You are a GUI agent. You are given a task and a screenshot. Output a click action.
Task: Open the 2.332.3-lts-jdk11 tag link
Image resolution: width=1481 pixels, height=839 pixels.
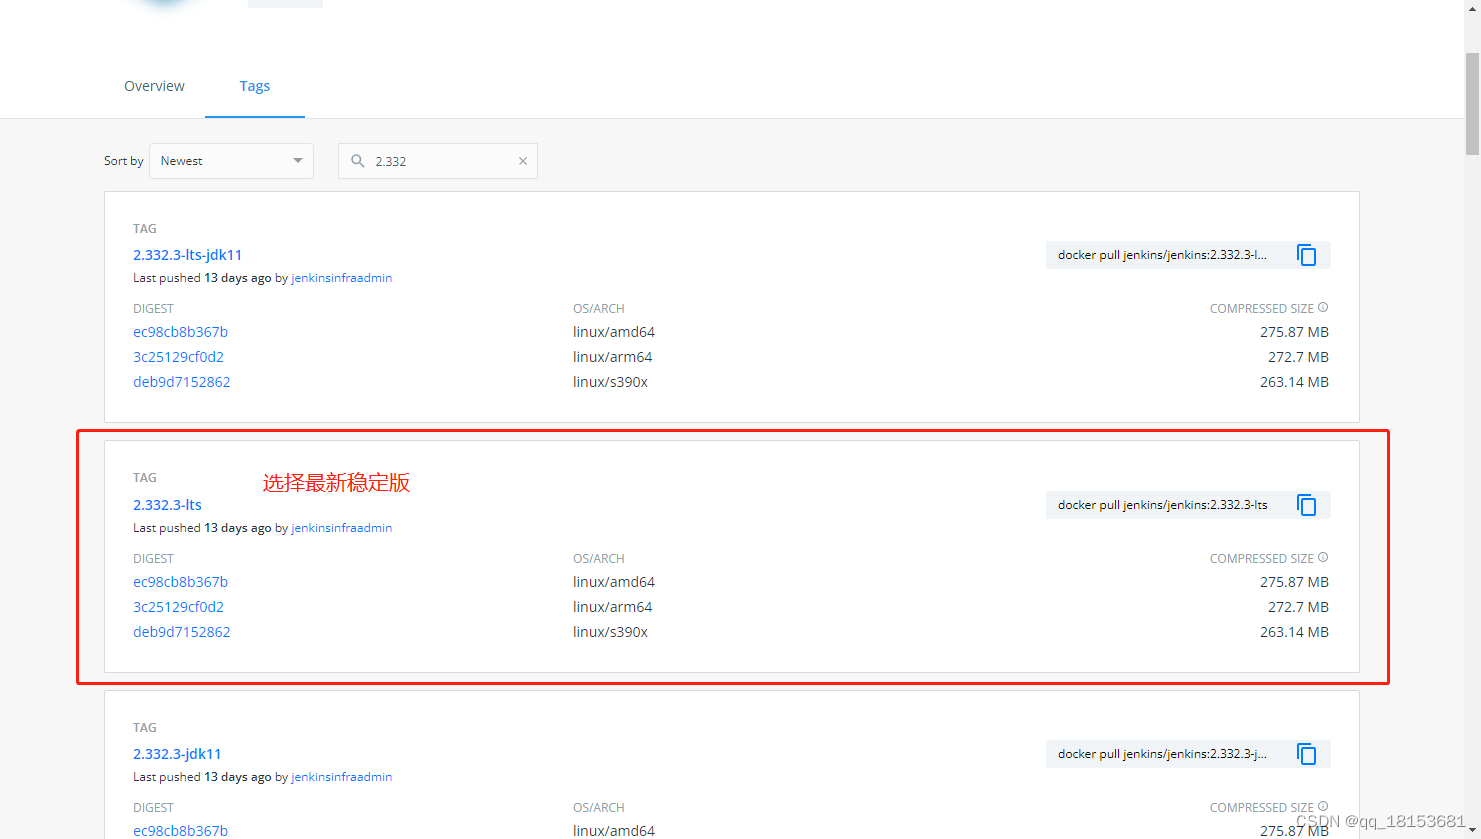[x=187, y=255]
